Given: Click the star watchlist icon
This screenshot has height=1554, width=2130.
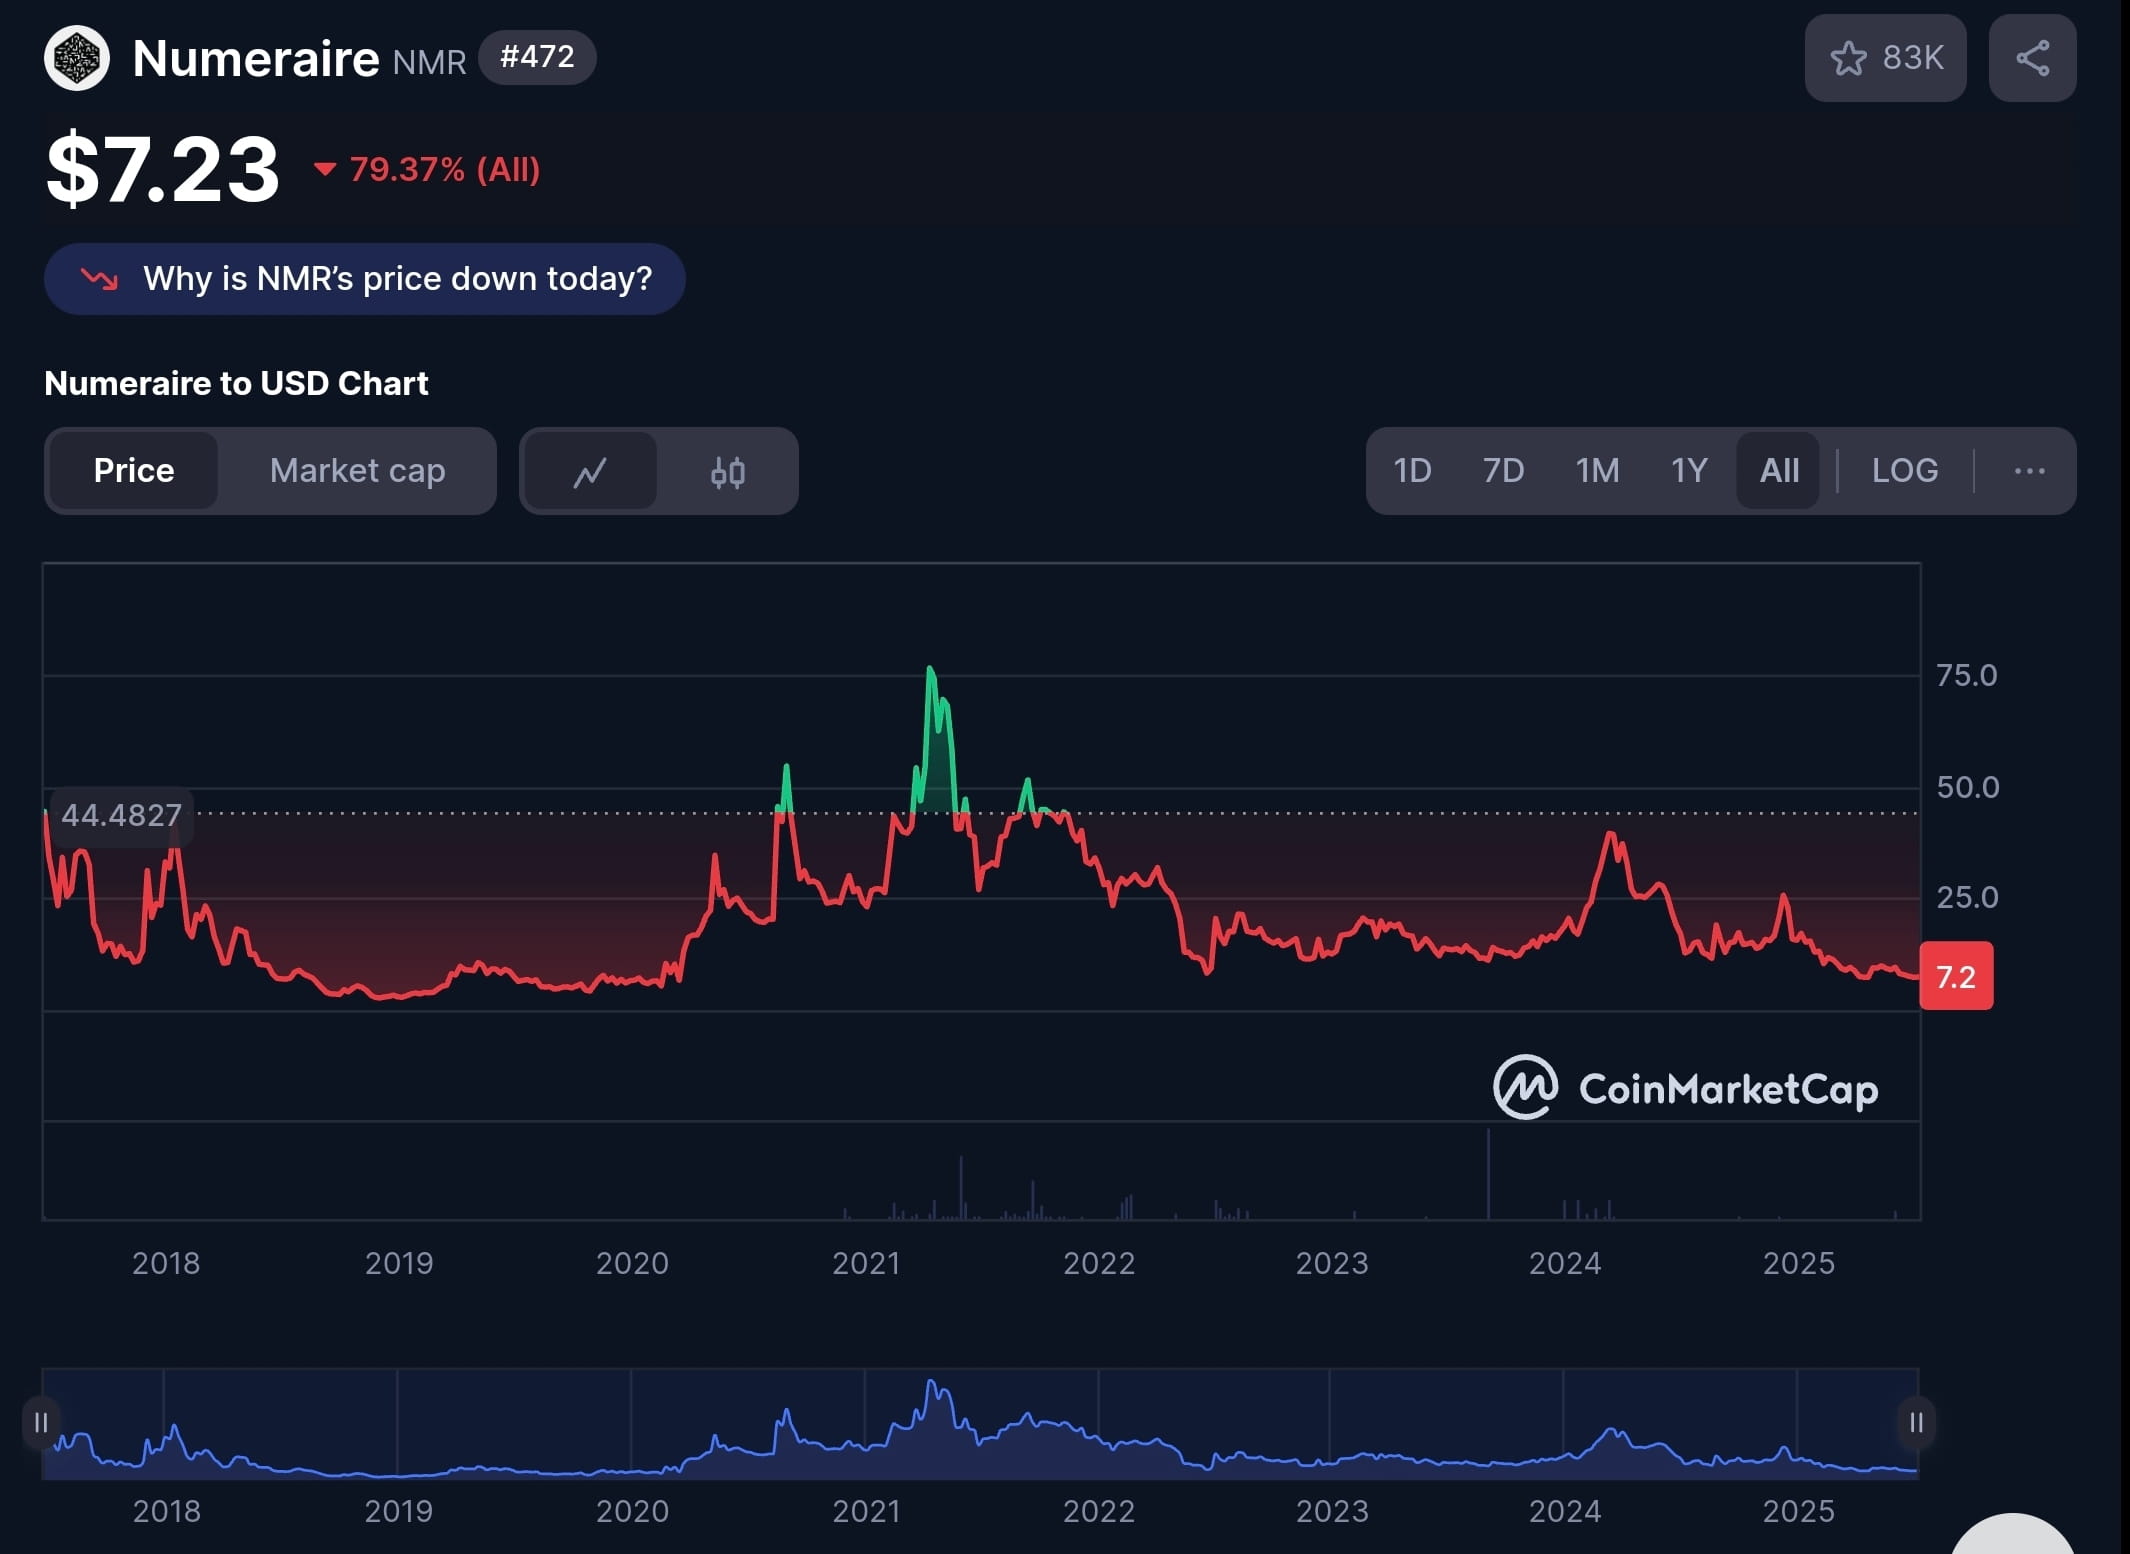Looking at the screenshot, I should [x=1848, y=58].
